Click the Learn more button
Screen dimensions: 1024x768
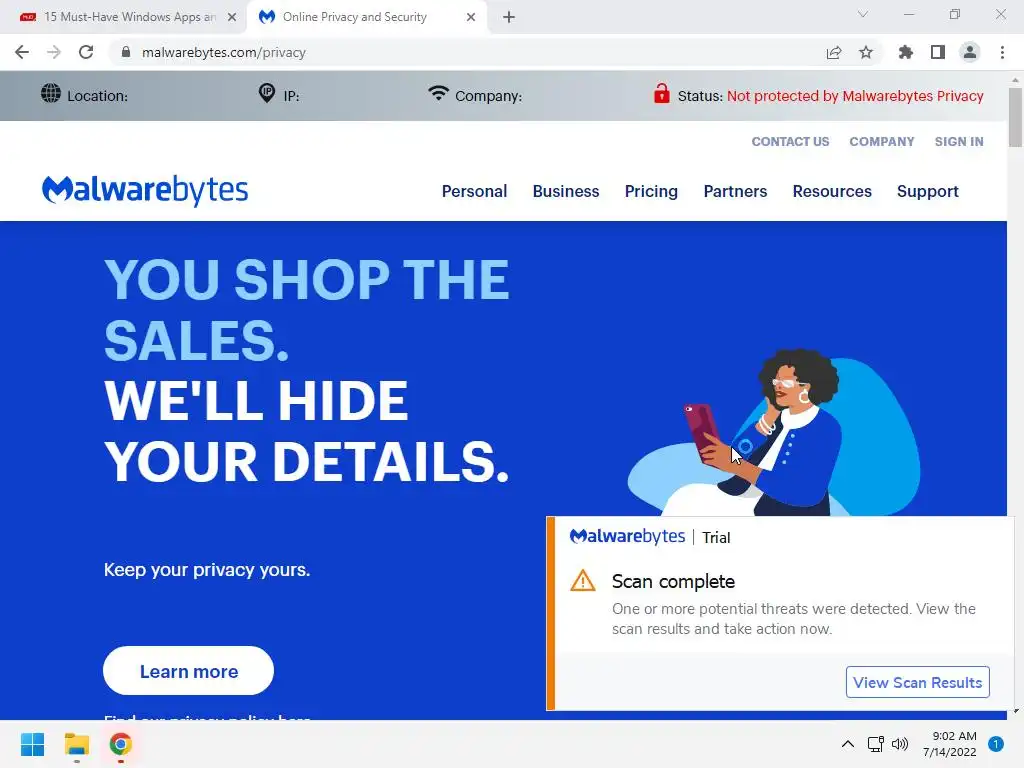click(x=188, y=671)
